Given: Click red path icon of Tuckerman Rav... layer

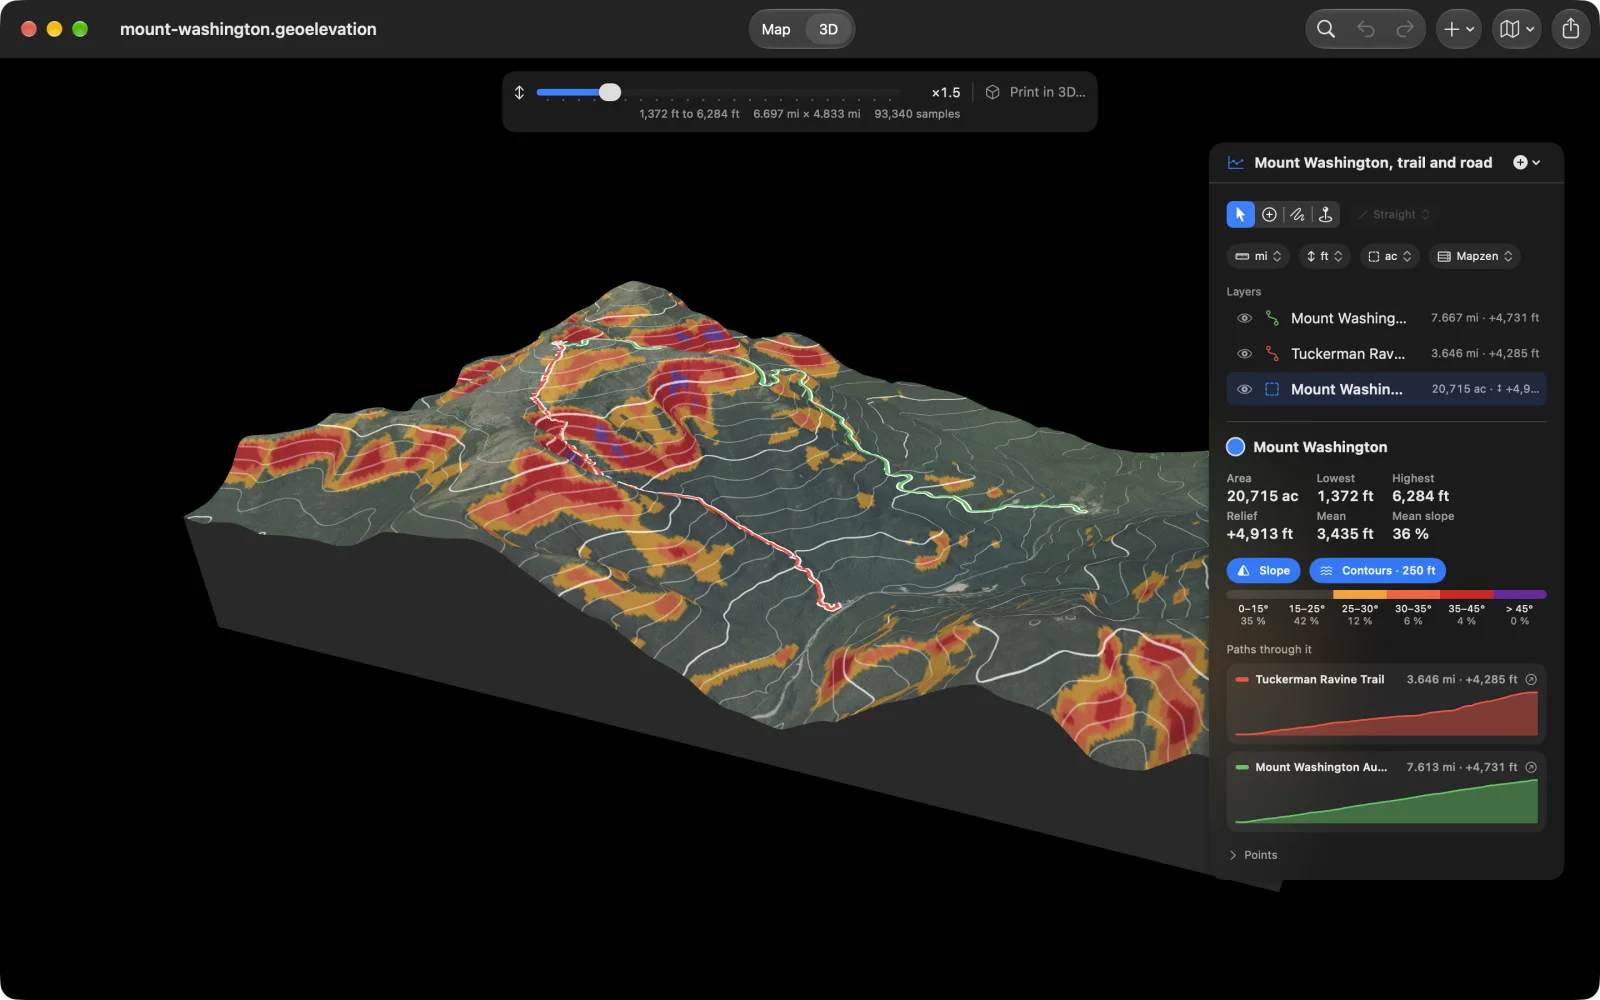Looking at the screenshot, I should pyautogui.click(x=1272, y=354).
